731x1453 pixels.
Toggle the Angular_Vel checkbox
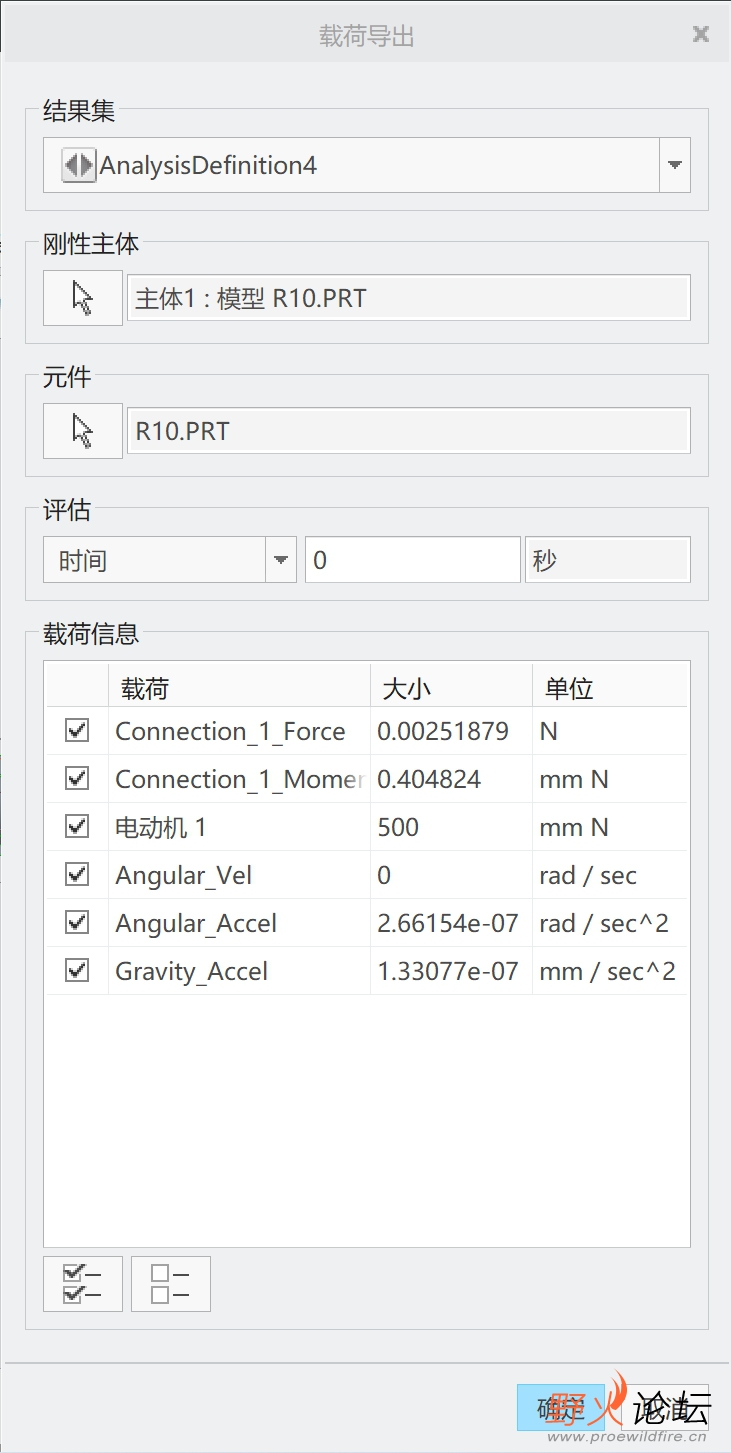(x=77, y=874)
